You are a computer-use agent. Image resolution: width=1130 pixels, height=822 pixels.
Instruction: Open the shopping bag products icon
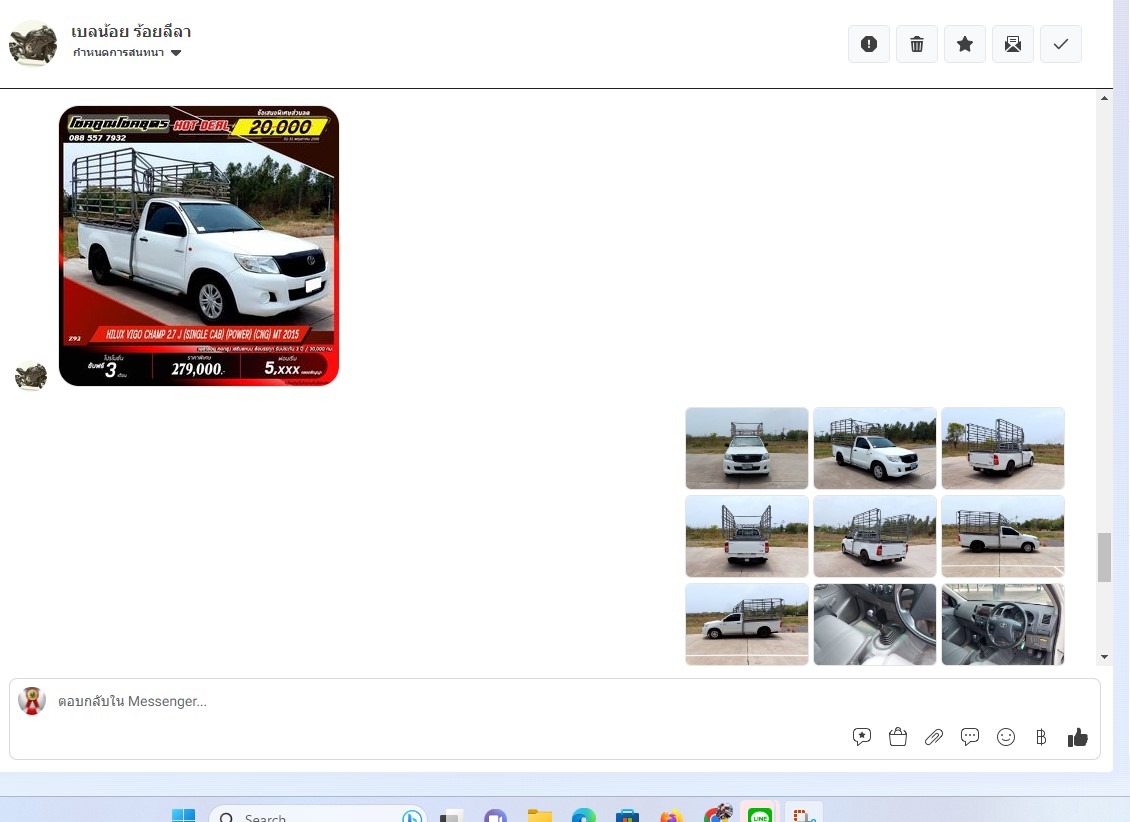click(x=898, y=737)
